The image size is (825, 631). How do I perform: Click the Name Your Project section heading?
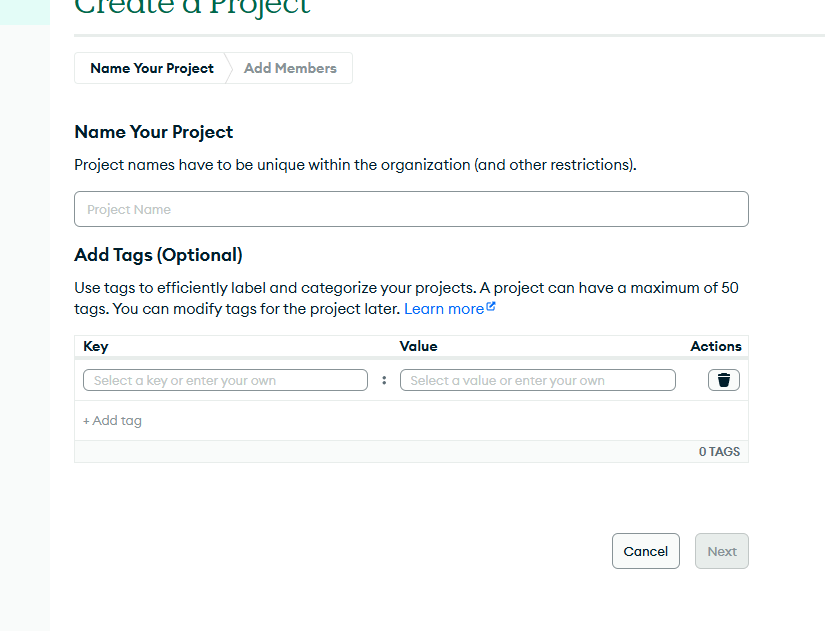(x=154, y=132)
